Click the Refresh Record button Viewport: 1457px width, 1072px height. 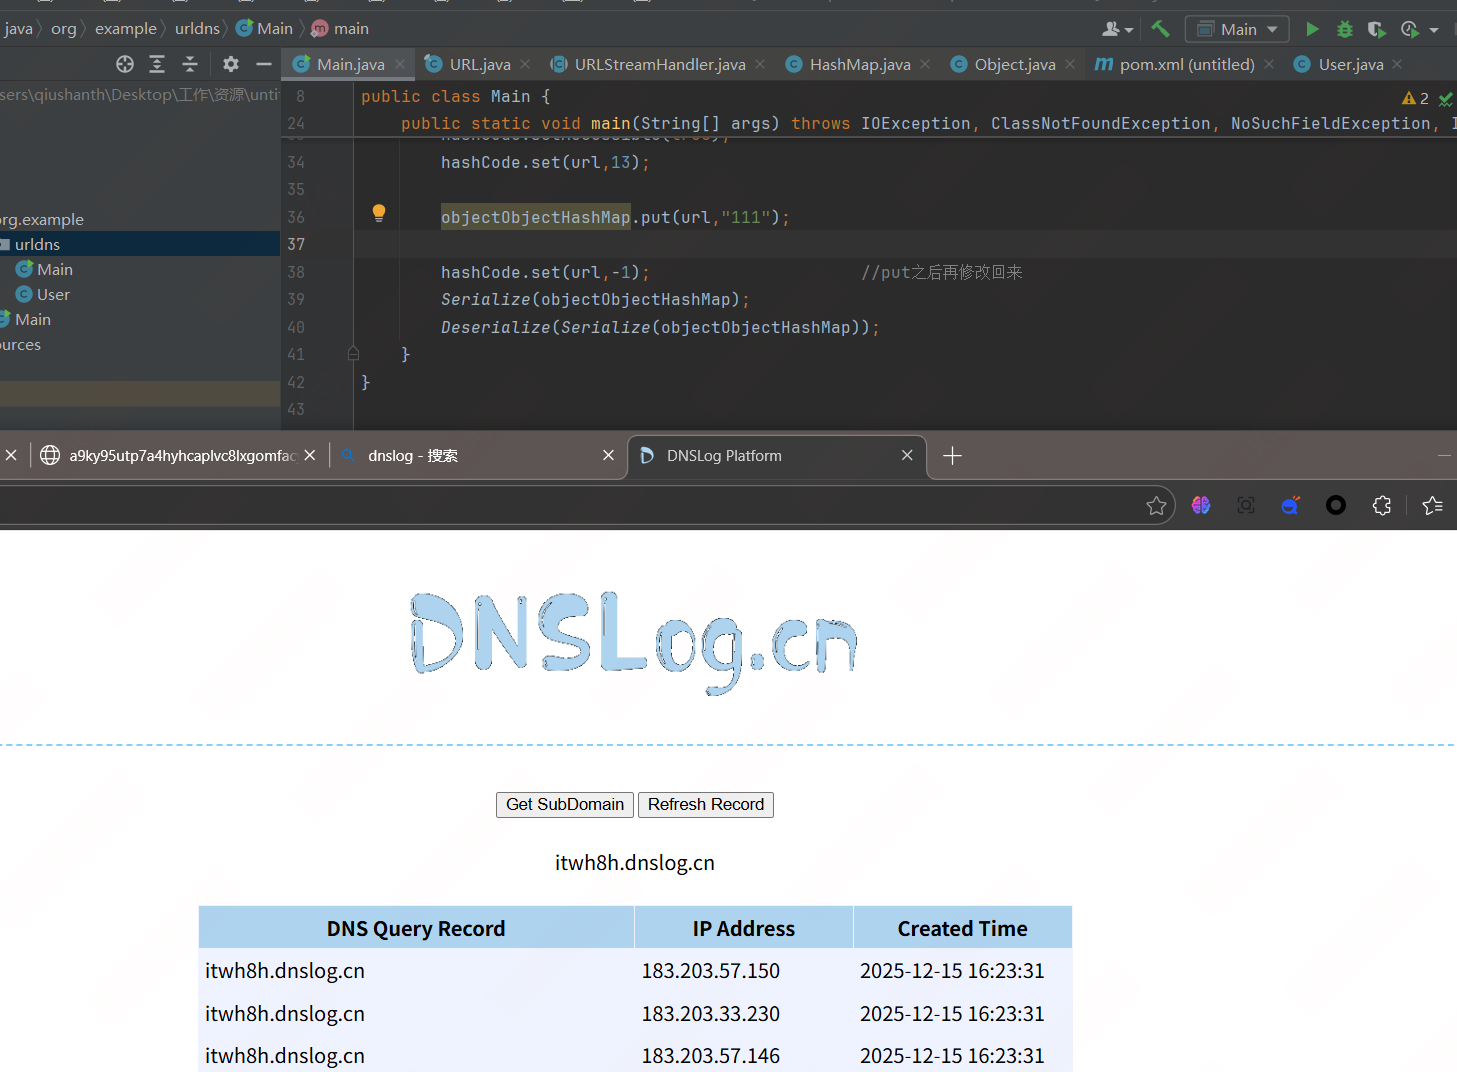point(706,805)
